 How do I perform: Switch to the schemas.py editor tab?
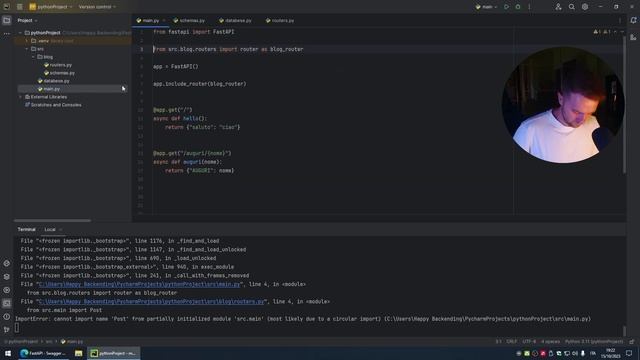coord(189,20)
